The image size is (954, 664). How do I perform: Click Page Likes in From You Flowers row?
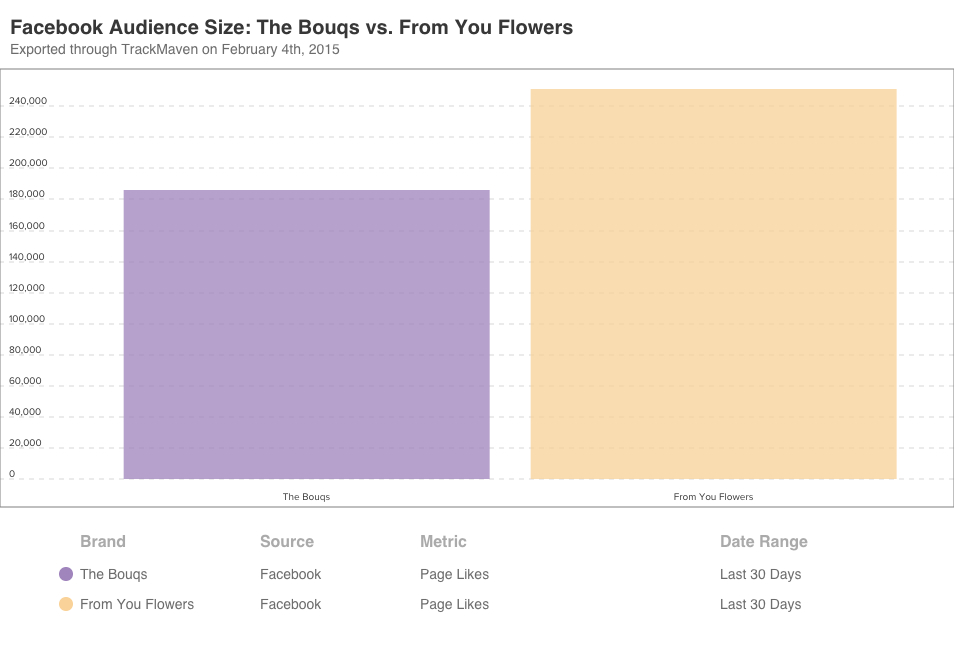click(x=454, y=604)
